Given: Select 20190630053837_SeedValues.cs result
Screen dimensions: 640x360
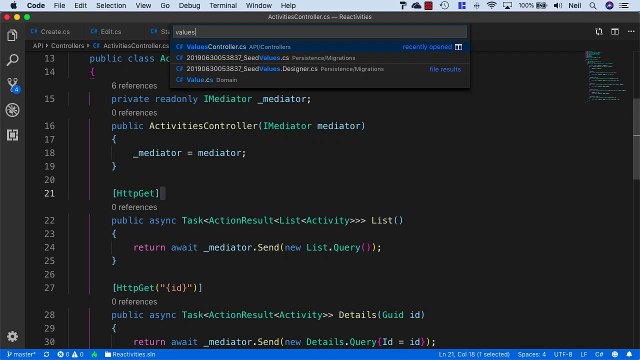Looking at the screenshot, I should (320, 58).
